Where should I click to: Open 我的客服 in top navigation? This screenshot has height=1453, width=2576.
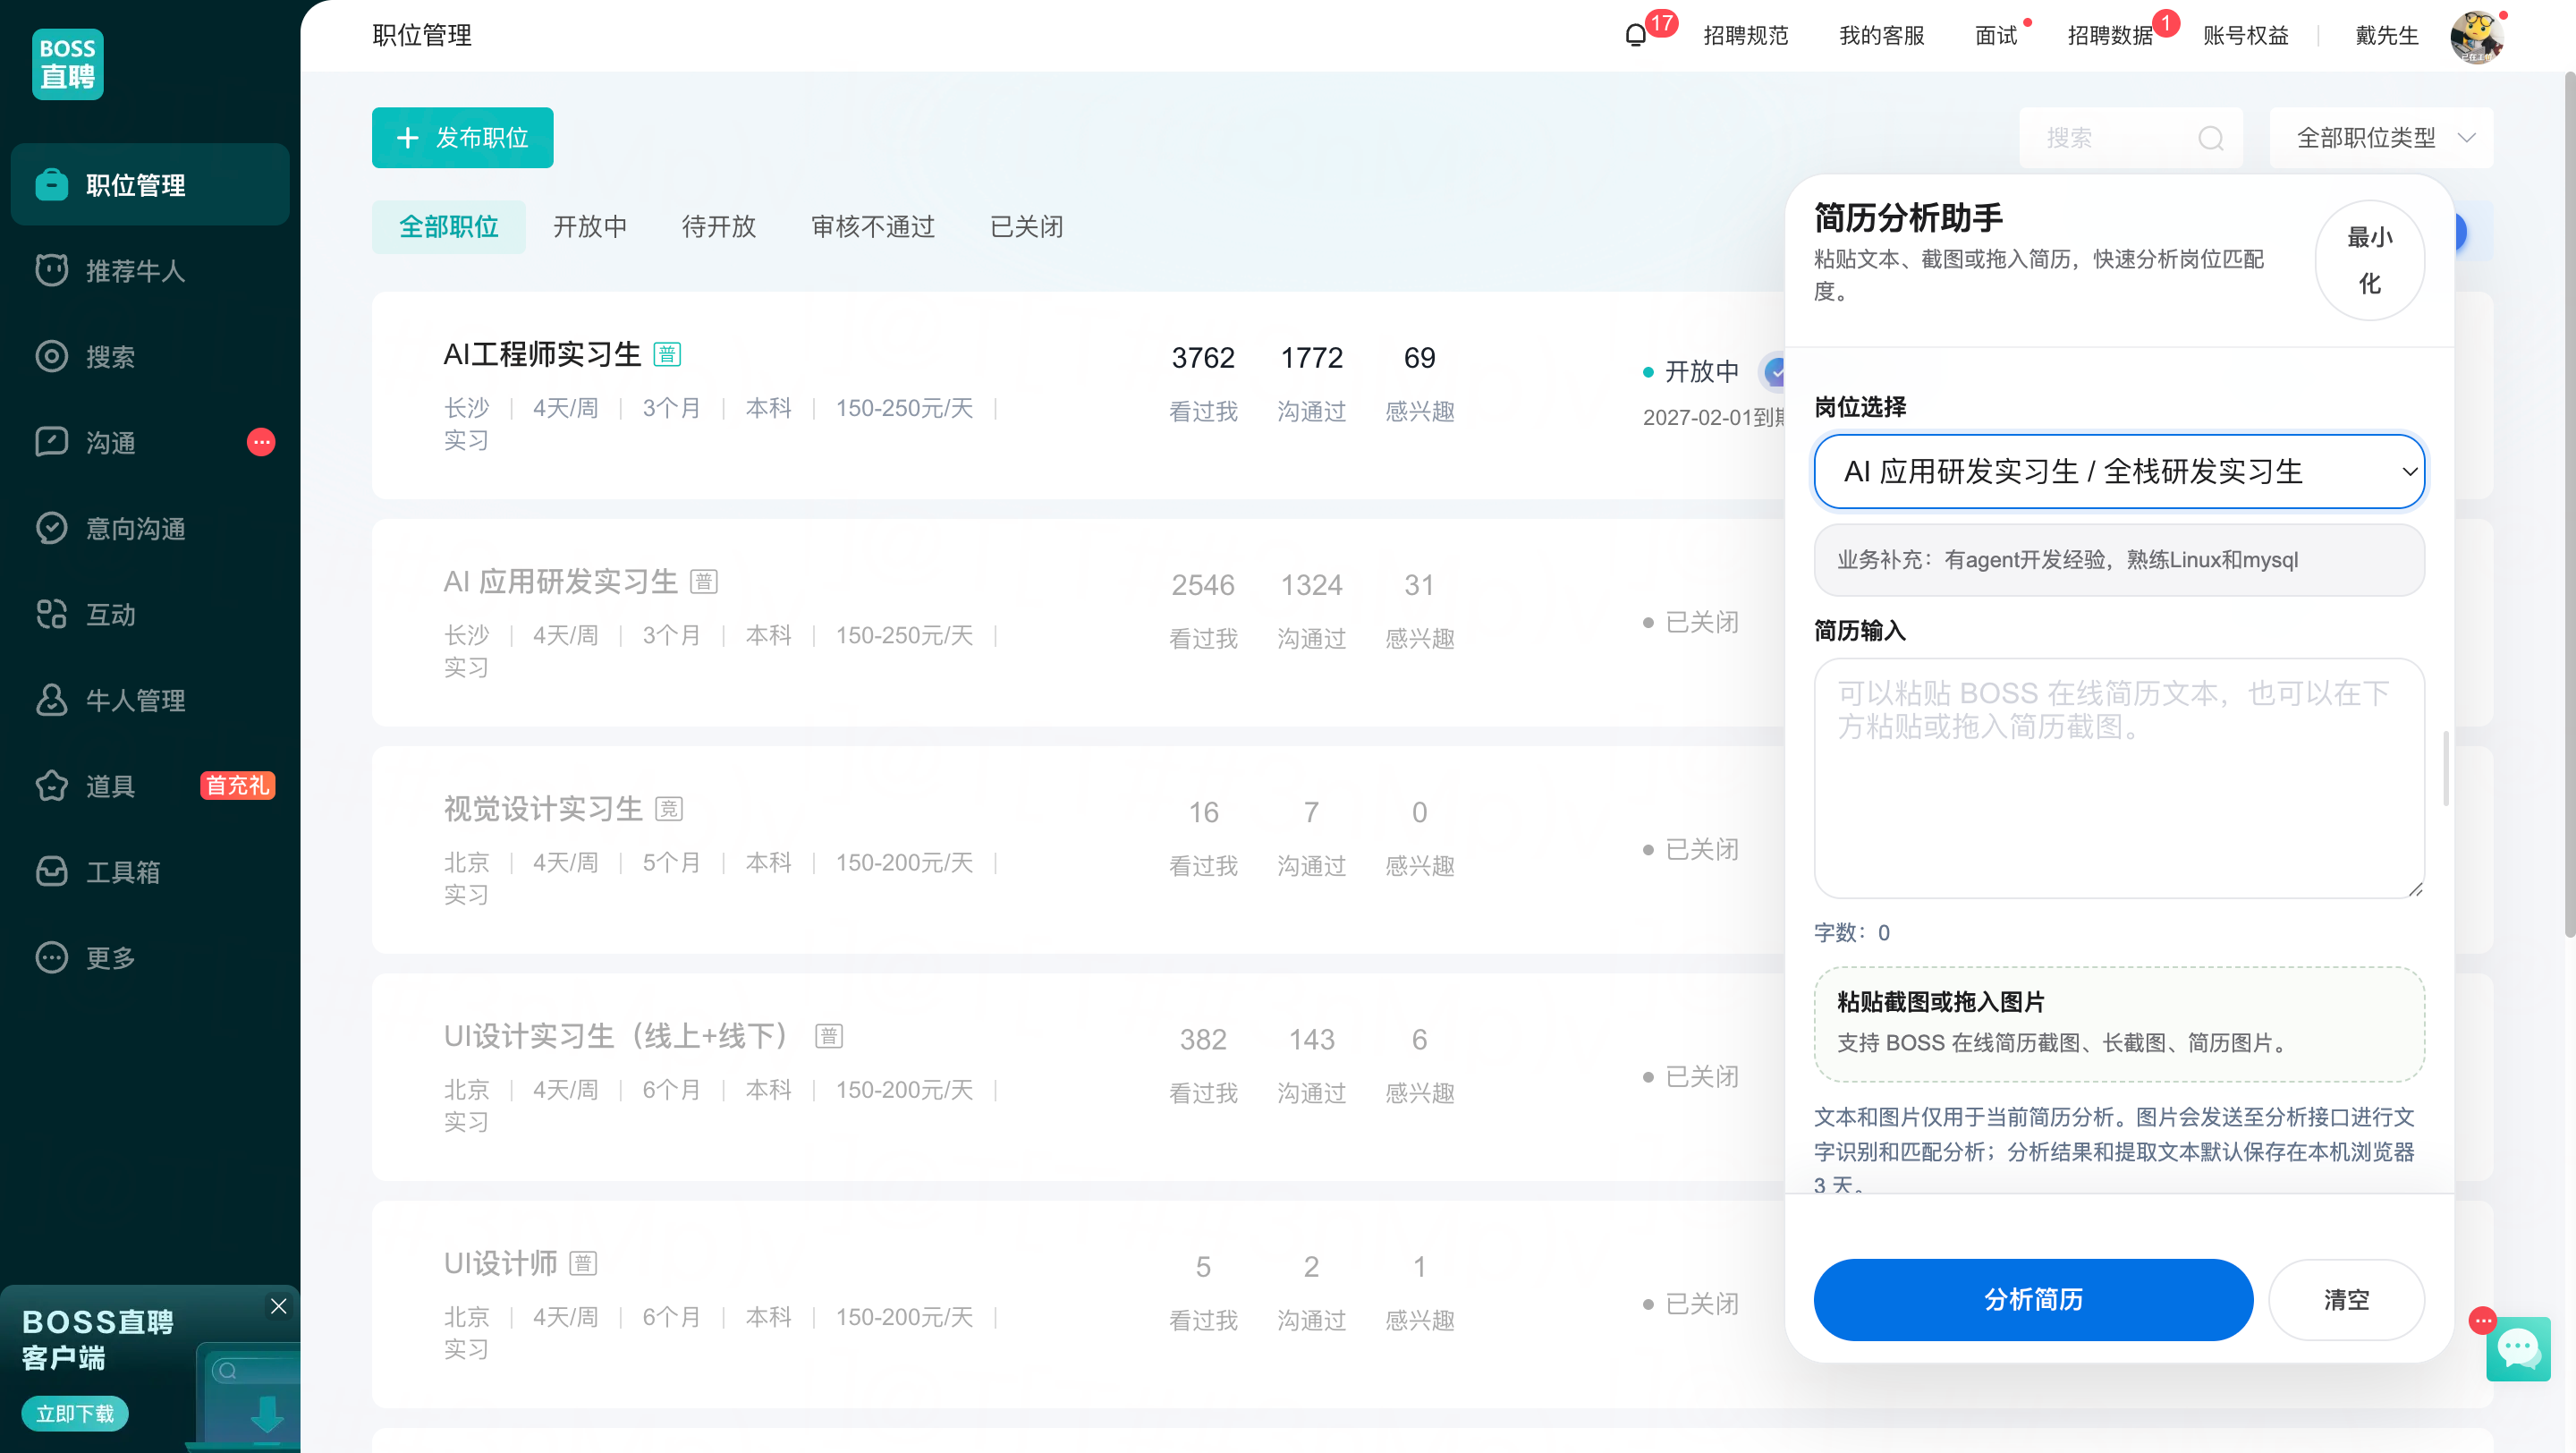point(1881,36)
